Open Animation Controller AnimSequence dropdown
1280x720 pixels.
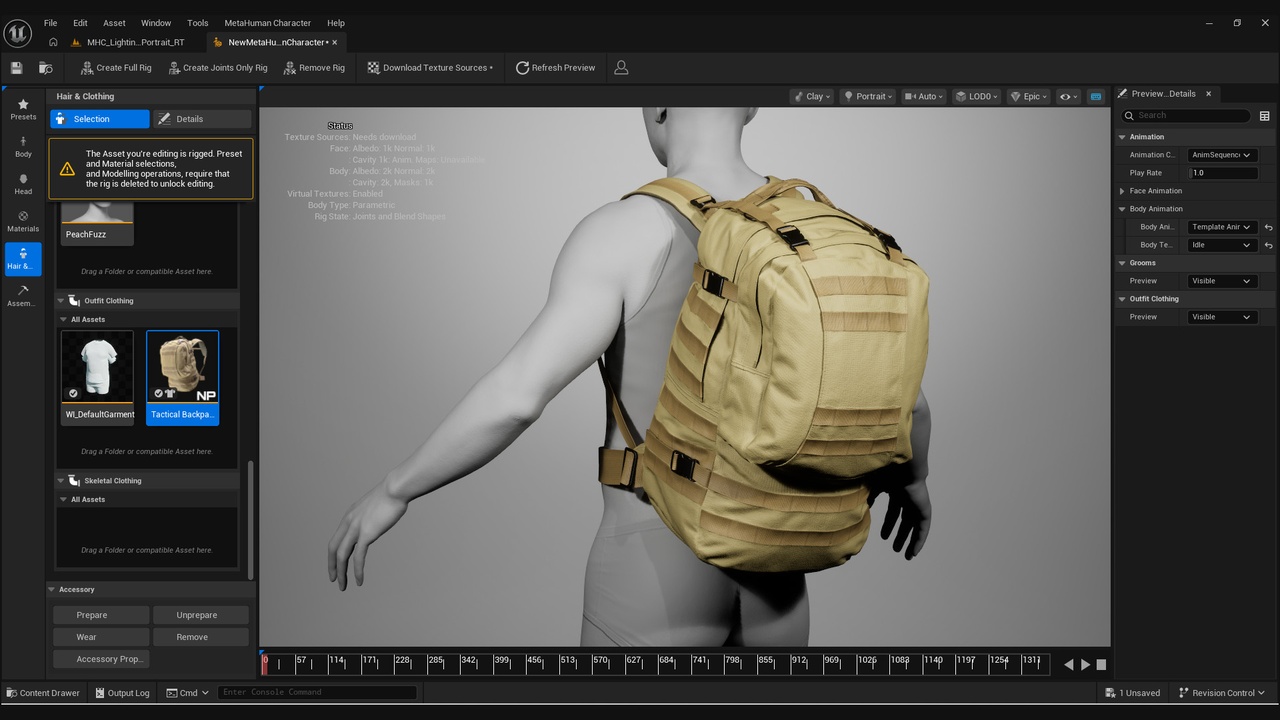(x=1222, y=155)
